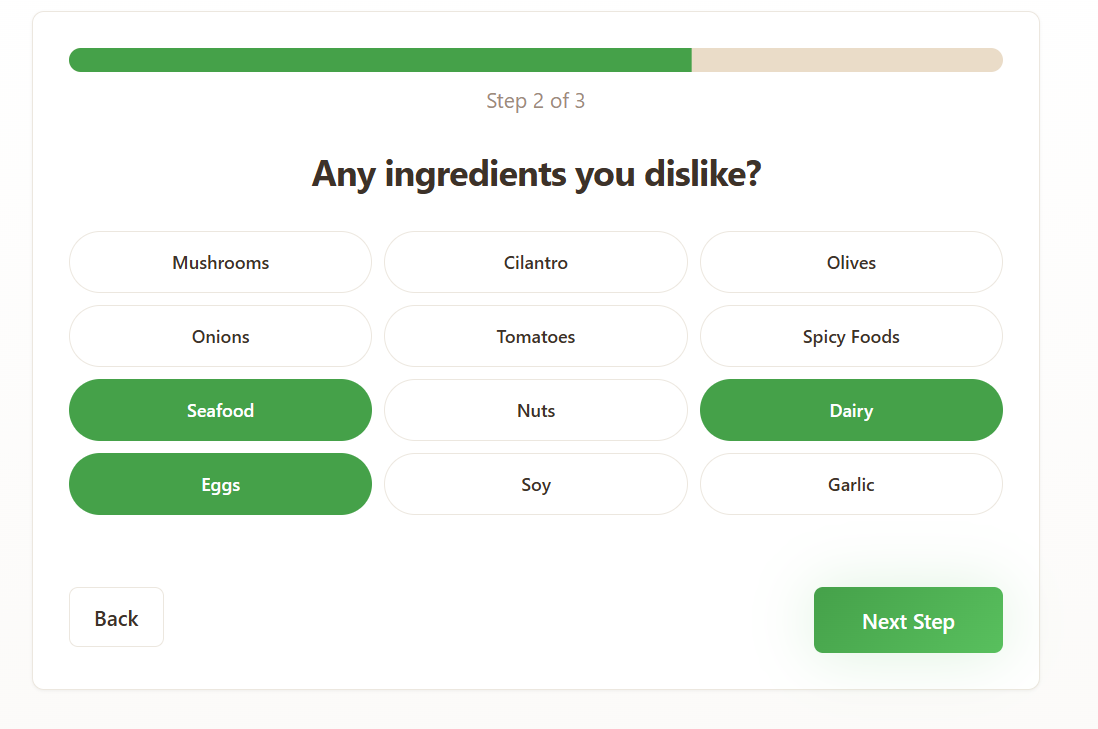Toggle the Cilantro option
Image resolution: width=1098 pixels, height=729 pixels.
536,262
